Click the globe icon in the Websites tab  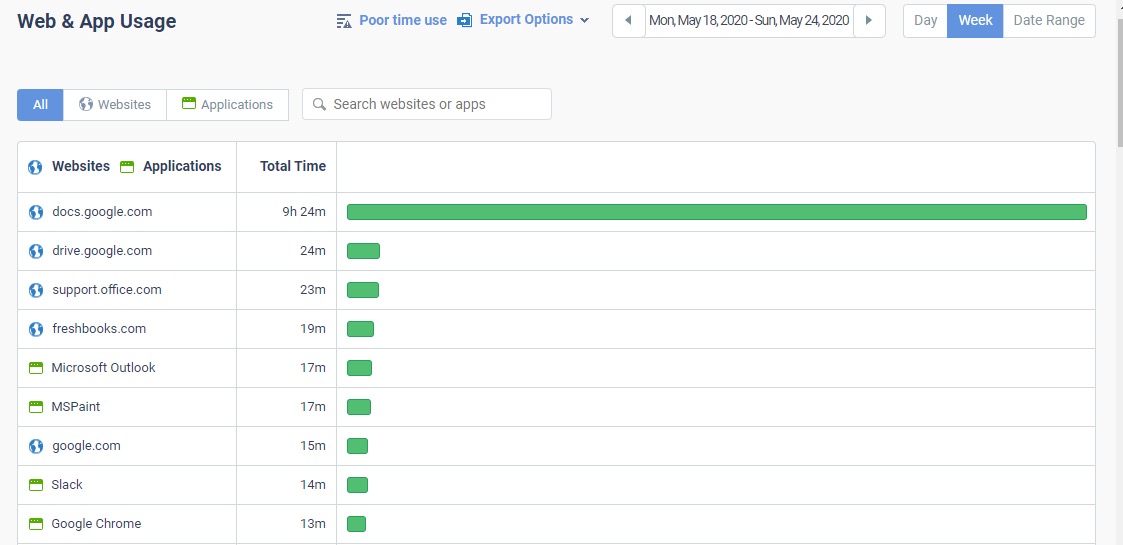[x=86, y=104]
